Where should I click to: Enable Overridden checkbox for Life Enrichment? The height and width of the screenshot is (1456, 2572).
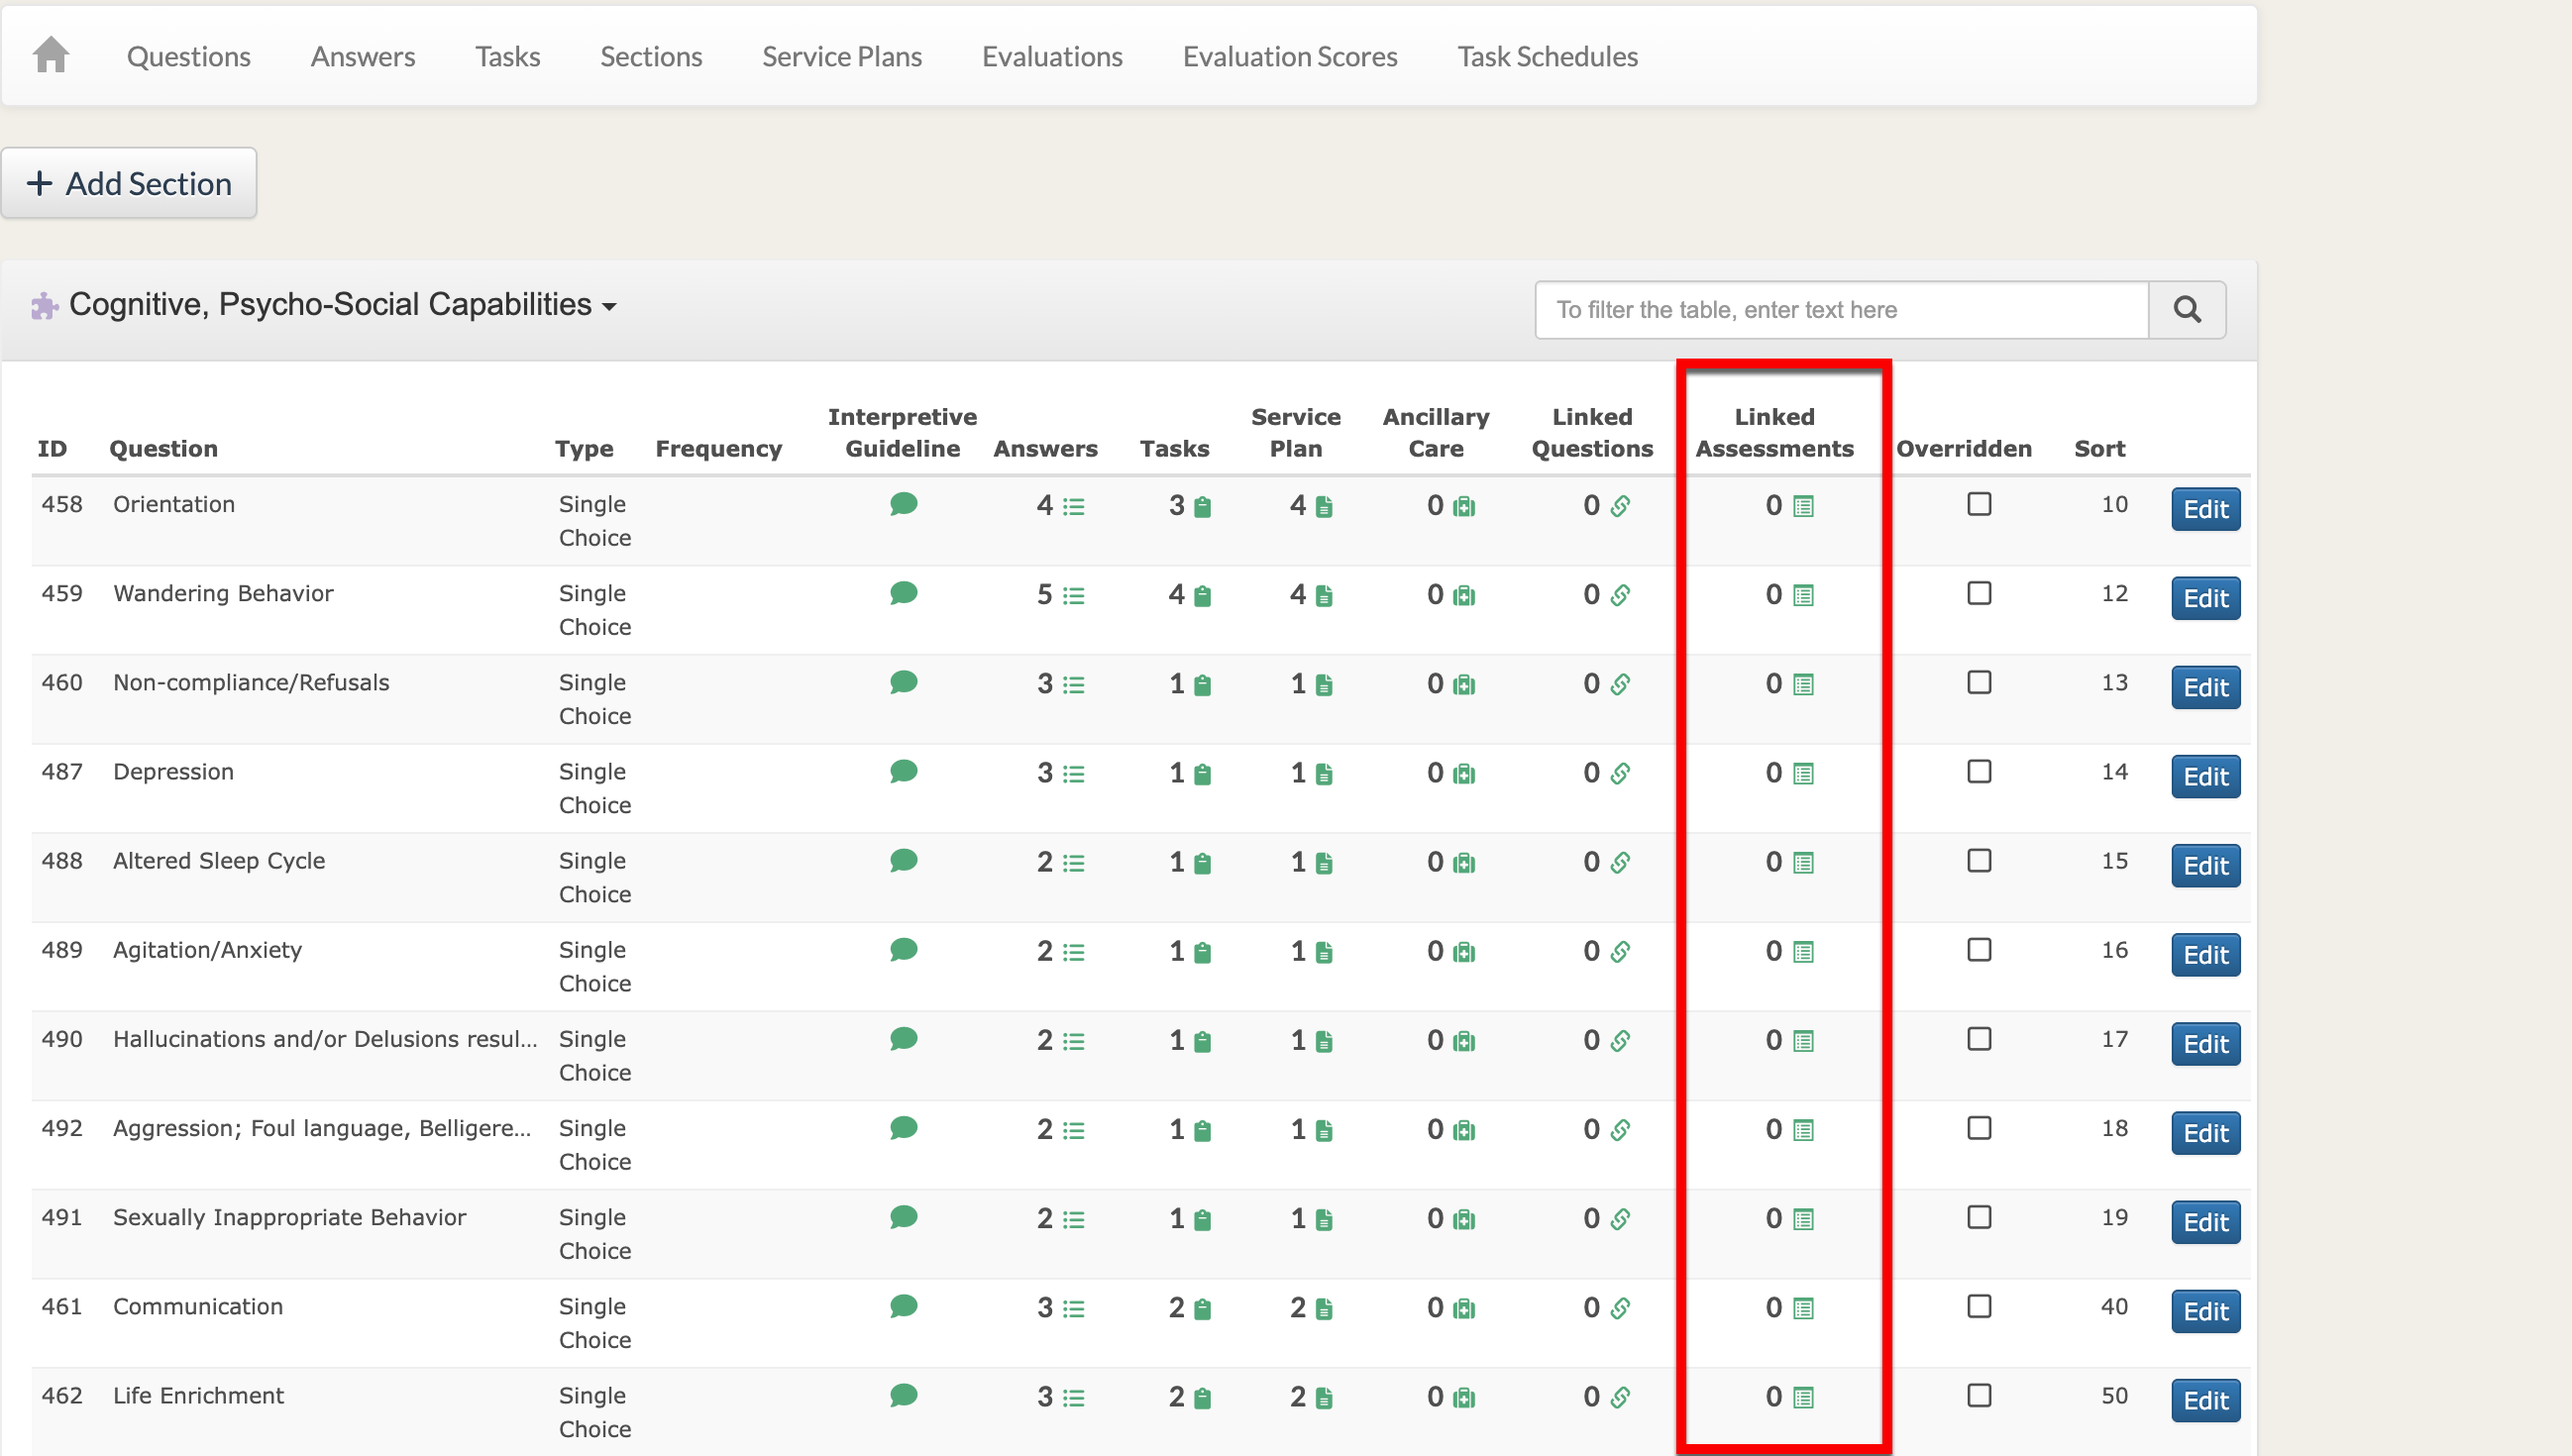(x=1978, y=1395)
